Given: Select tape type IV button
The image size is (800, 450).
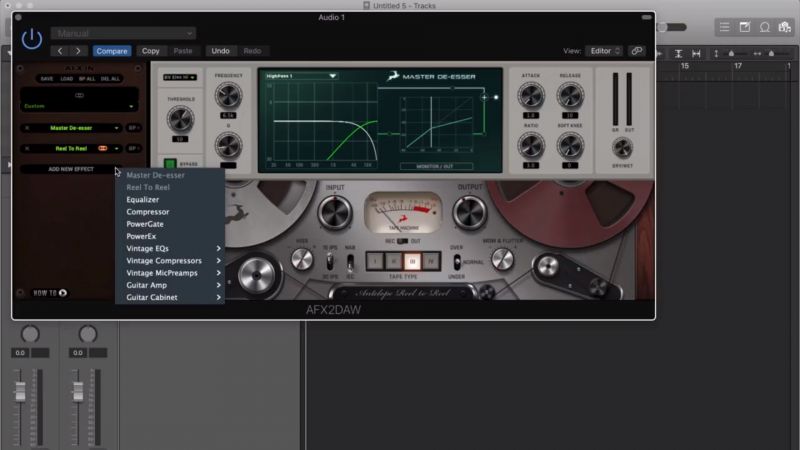Looking at the screenshot, I should coord(431,261).
